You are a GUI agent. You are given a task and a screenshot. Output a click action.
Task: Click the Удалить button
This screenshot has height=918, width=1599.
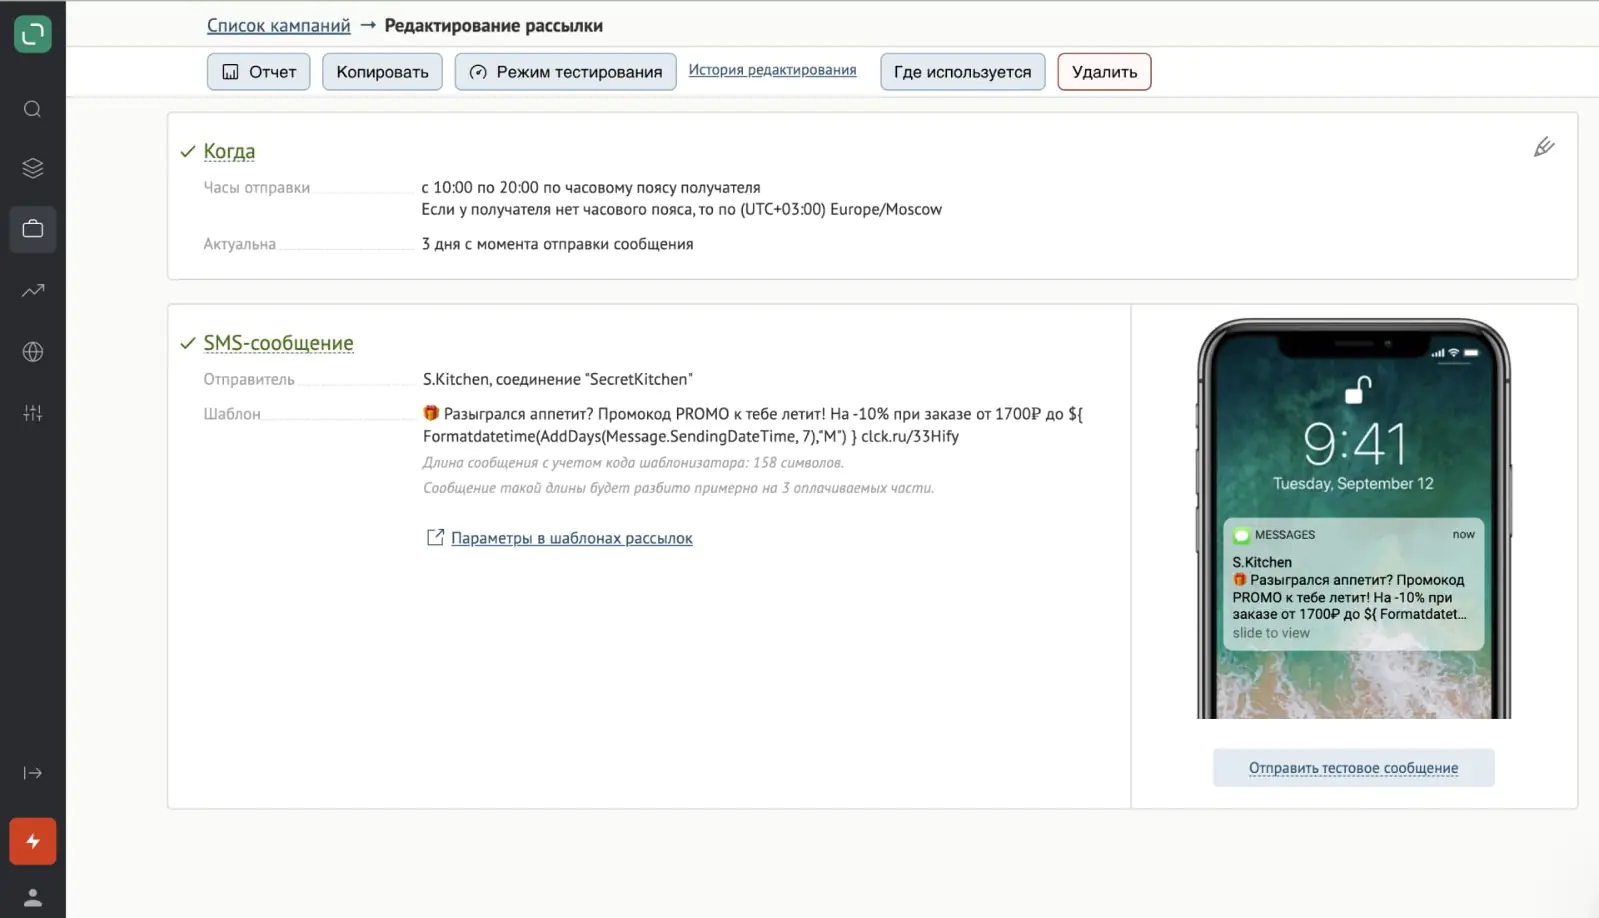1104,72
